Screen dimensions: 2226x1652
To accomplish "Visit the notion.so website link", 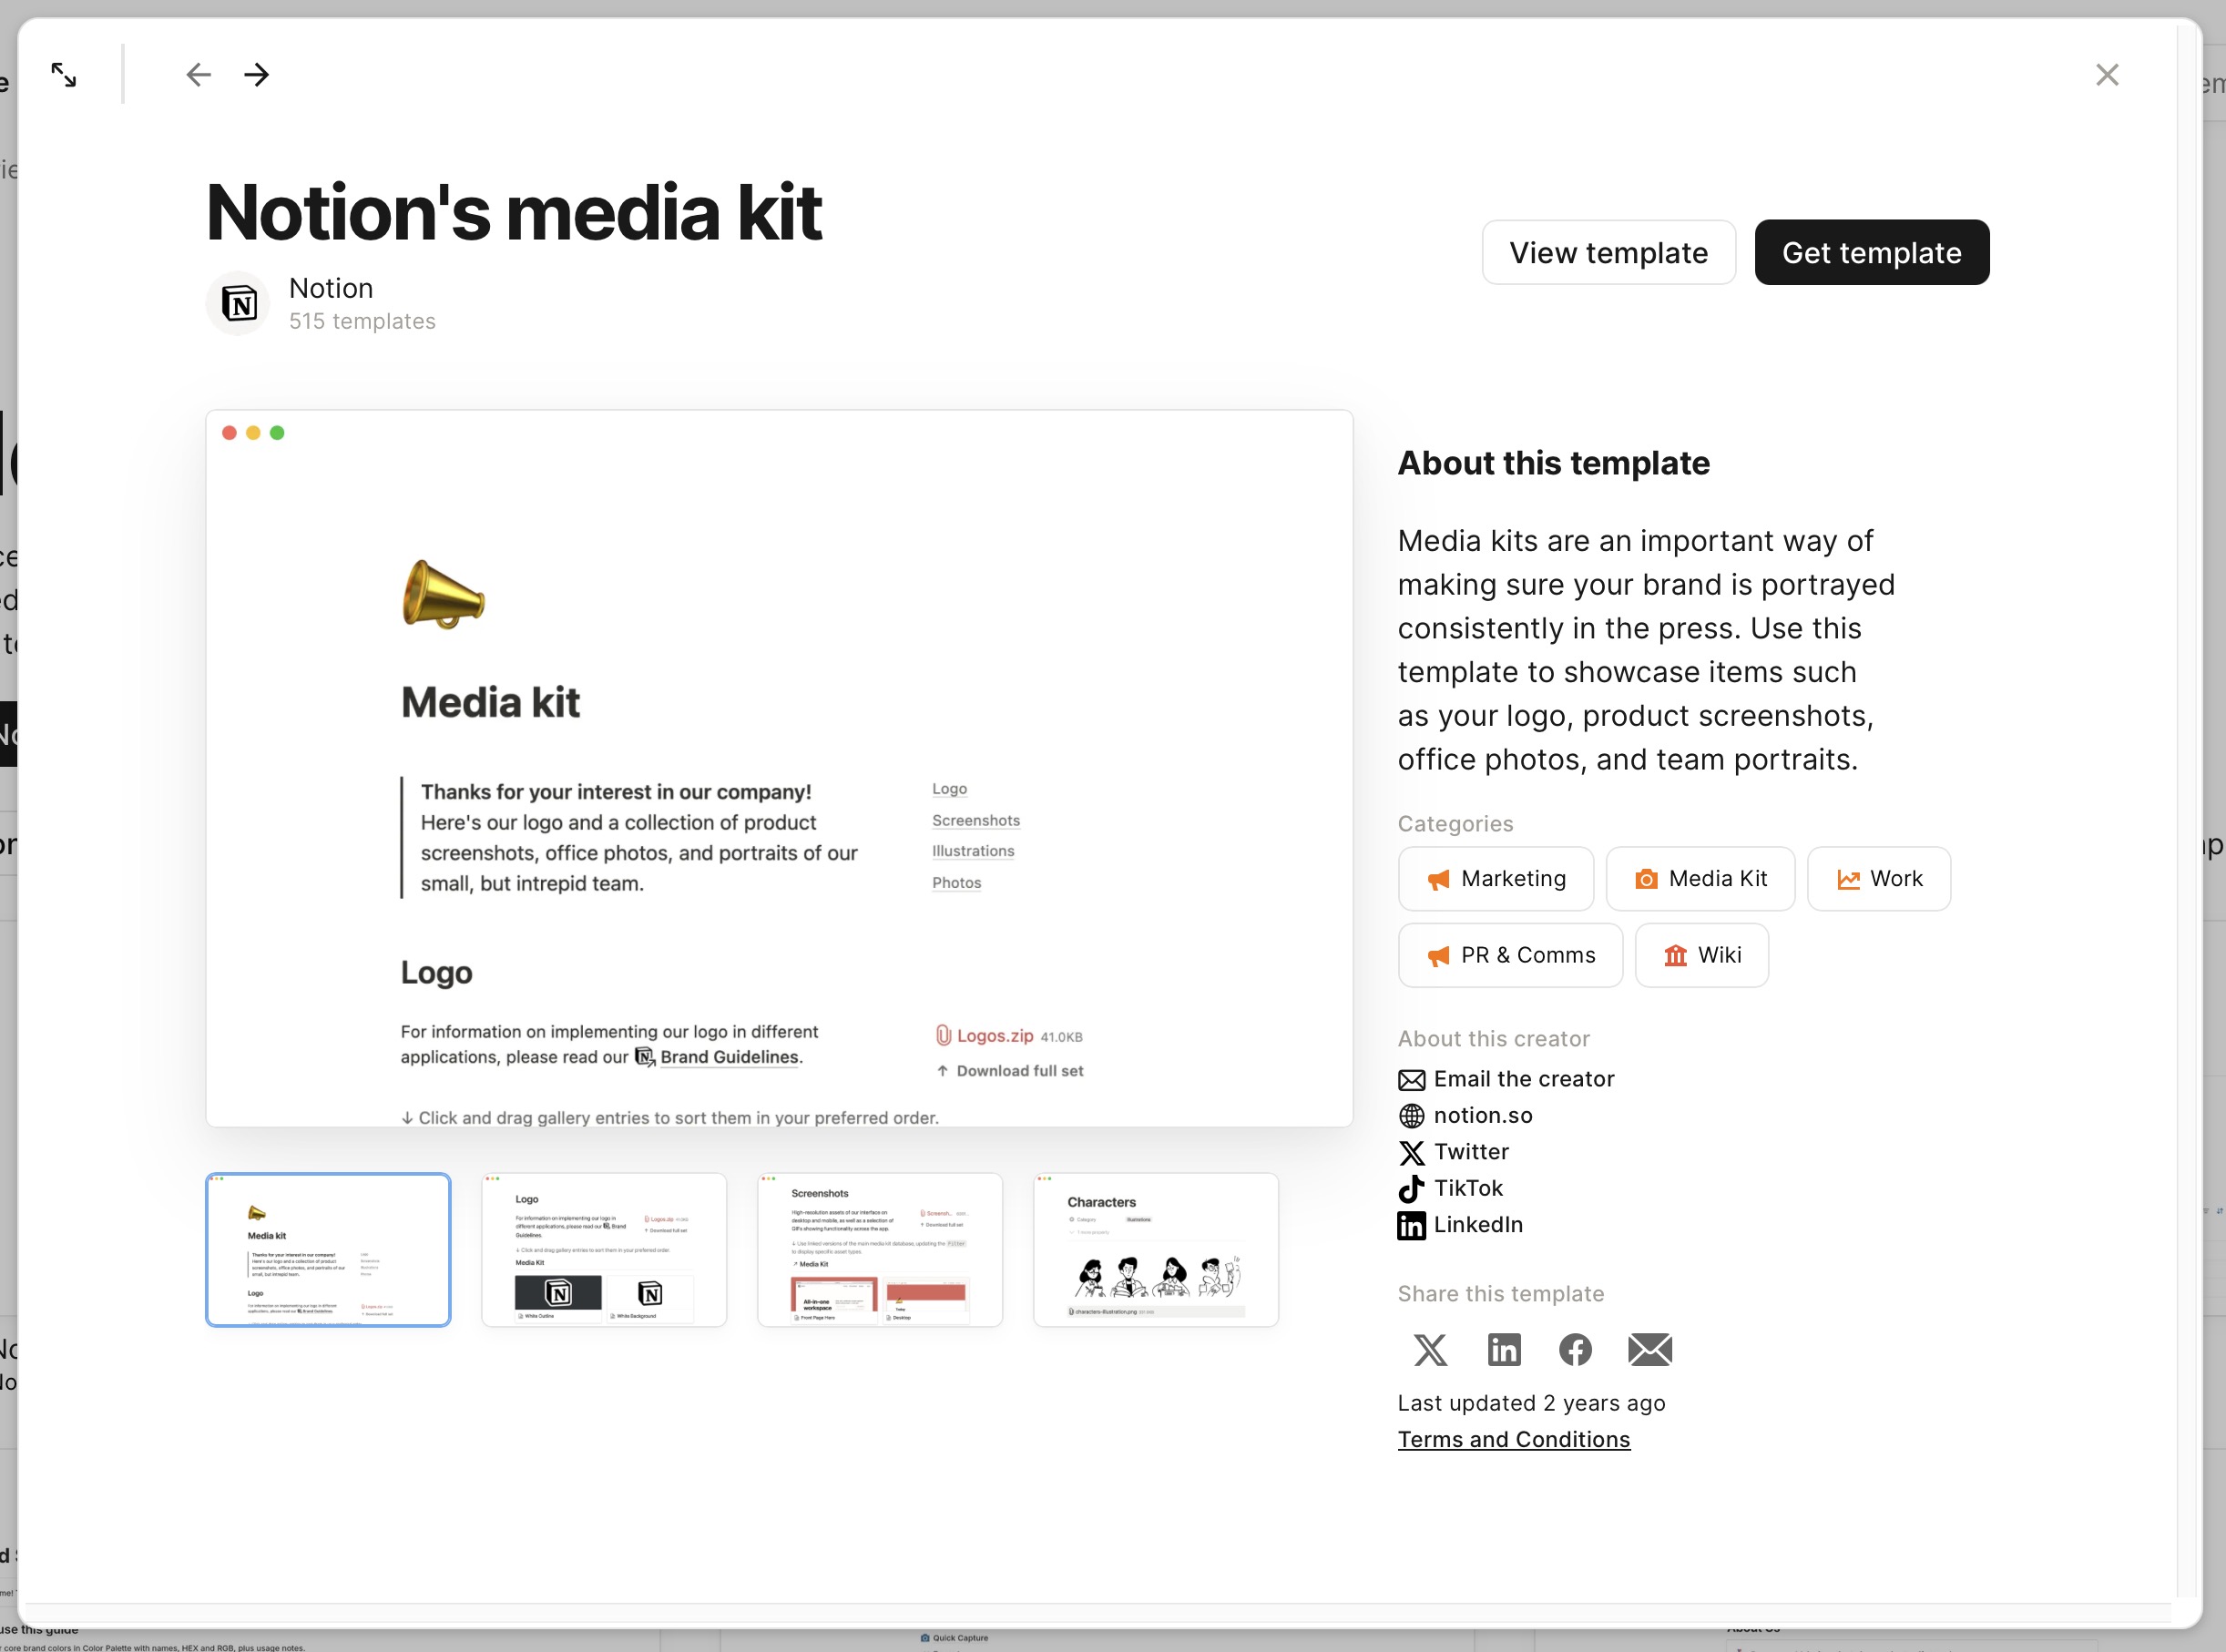I will tap(1482, 1116).
